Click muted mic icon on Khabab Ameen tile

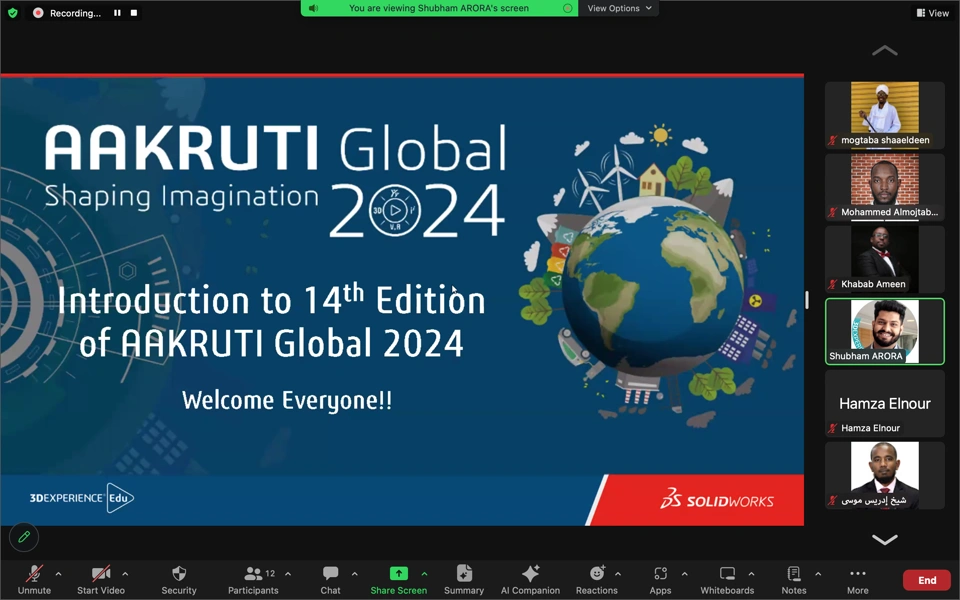tap(832, 284)
